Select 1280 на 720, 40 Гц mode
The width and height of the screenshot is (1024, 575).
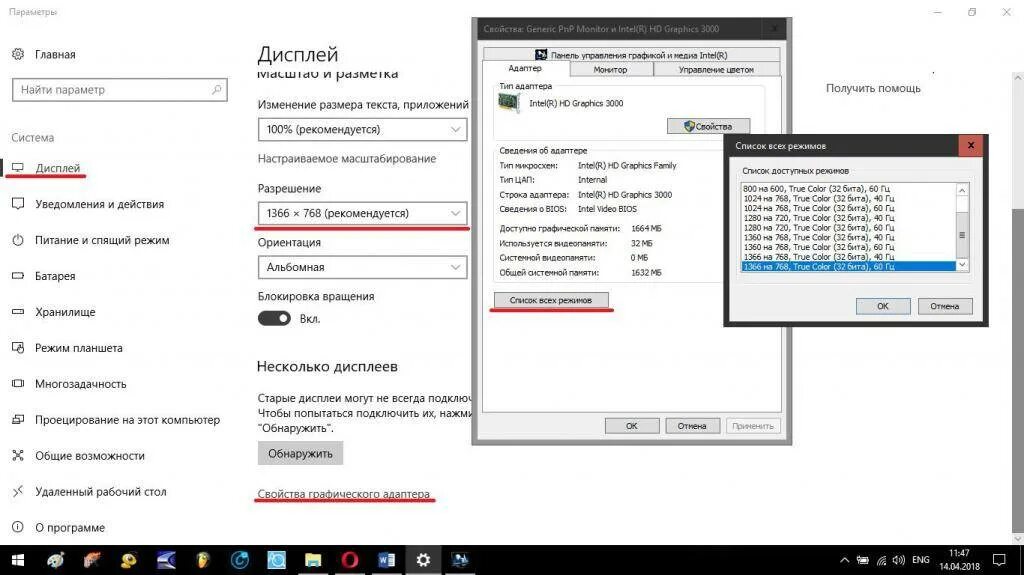848,218
